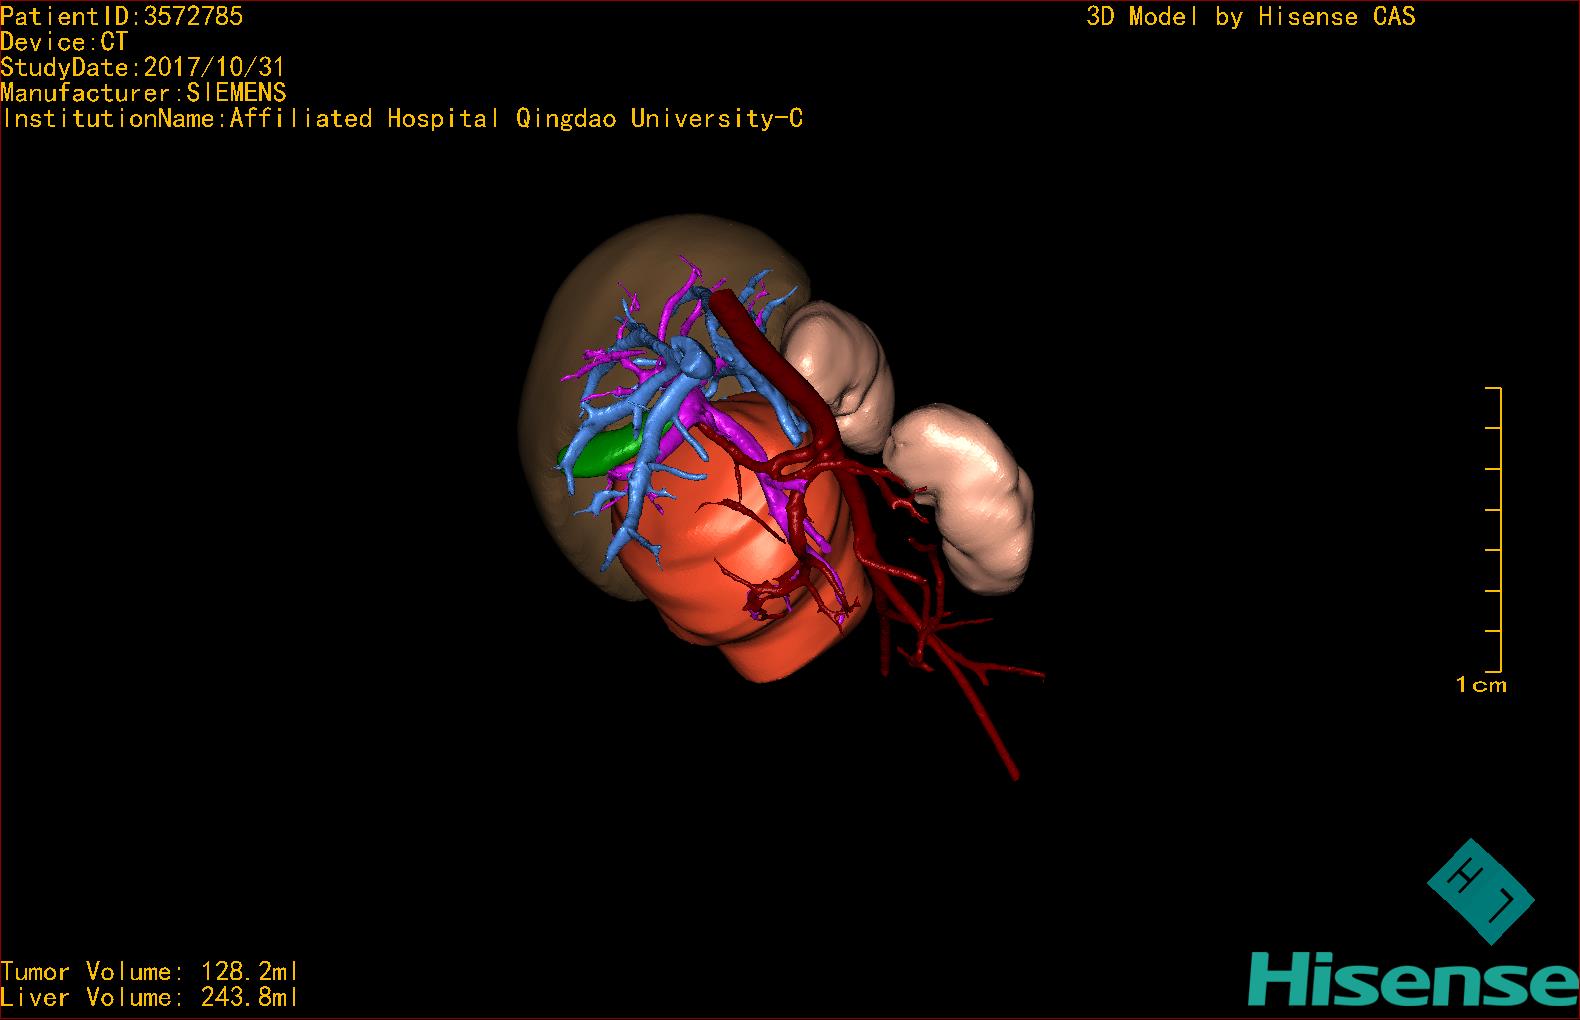Click the vertical scale ruler
Viewport: 1580px width, 1020px height.
click(x=1494, y=529)
